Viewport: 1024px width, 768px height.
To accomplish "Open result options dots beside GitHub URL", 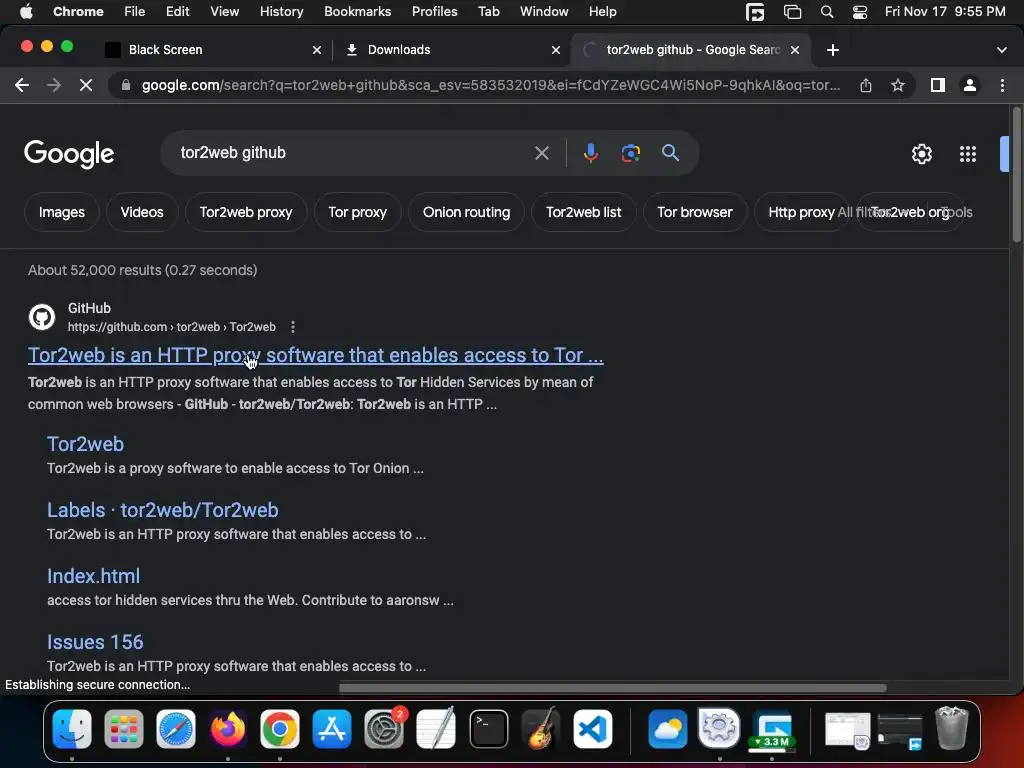I will click(x=293, y=327).
